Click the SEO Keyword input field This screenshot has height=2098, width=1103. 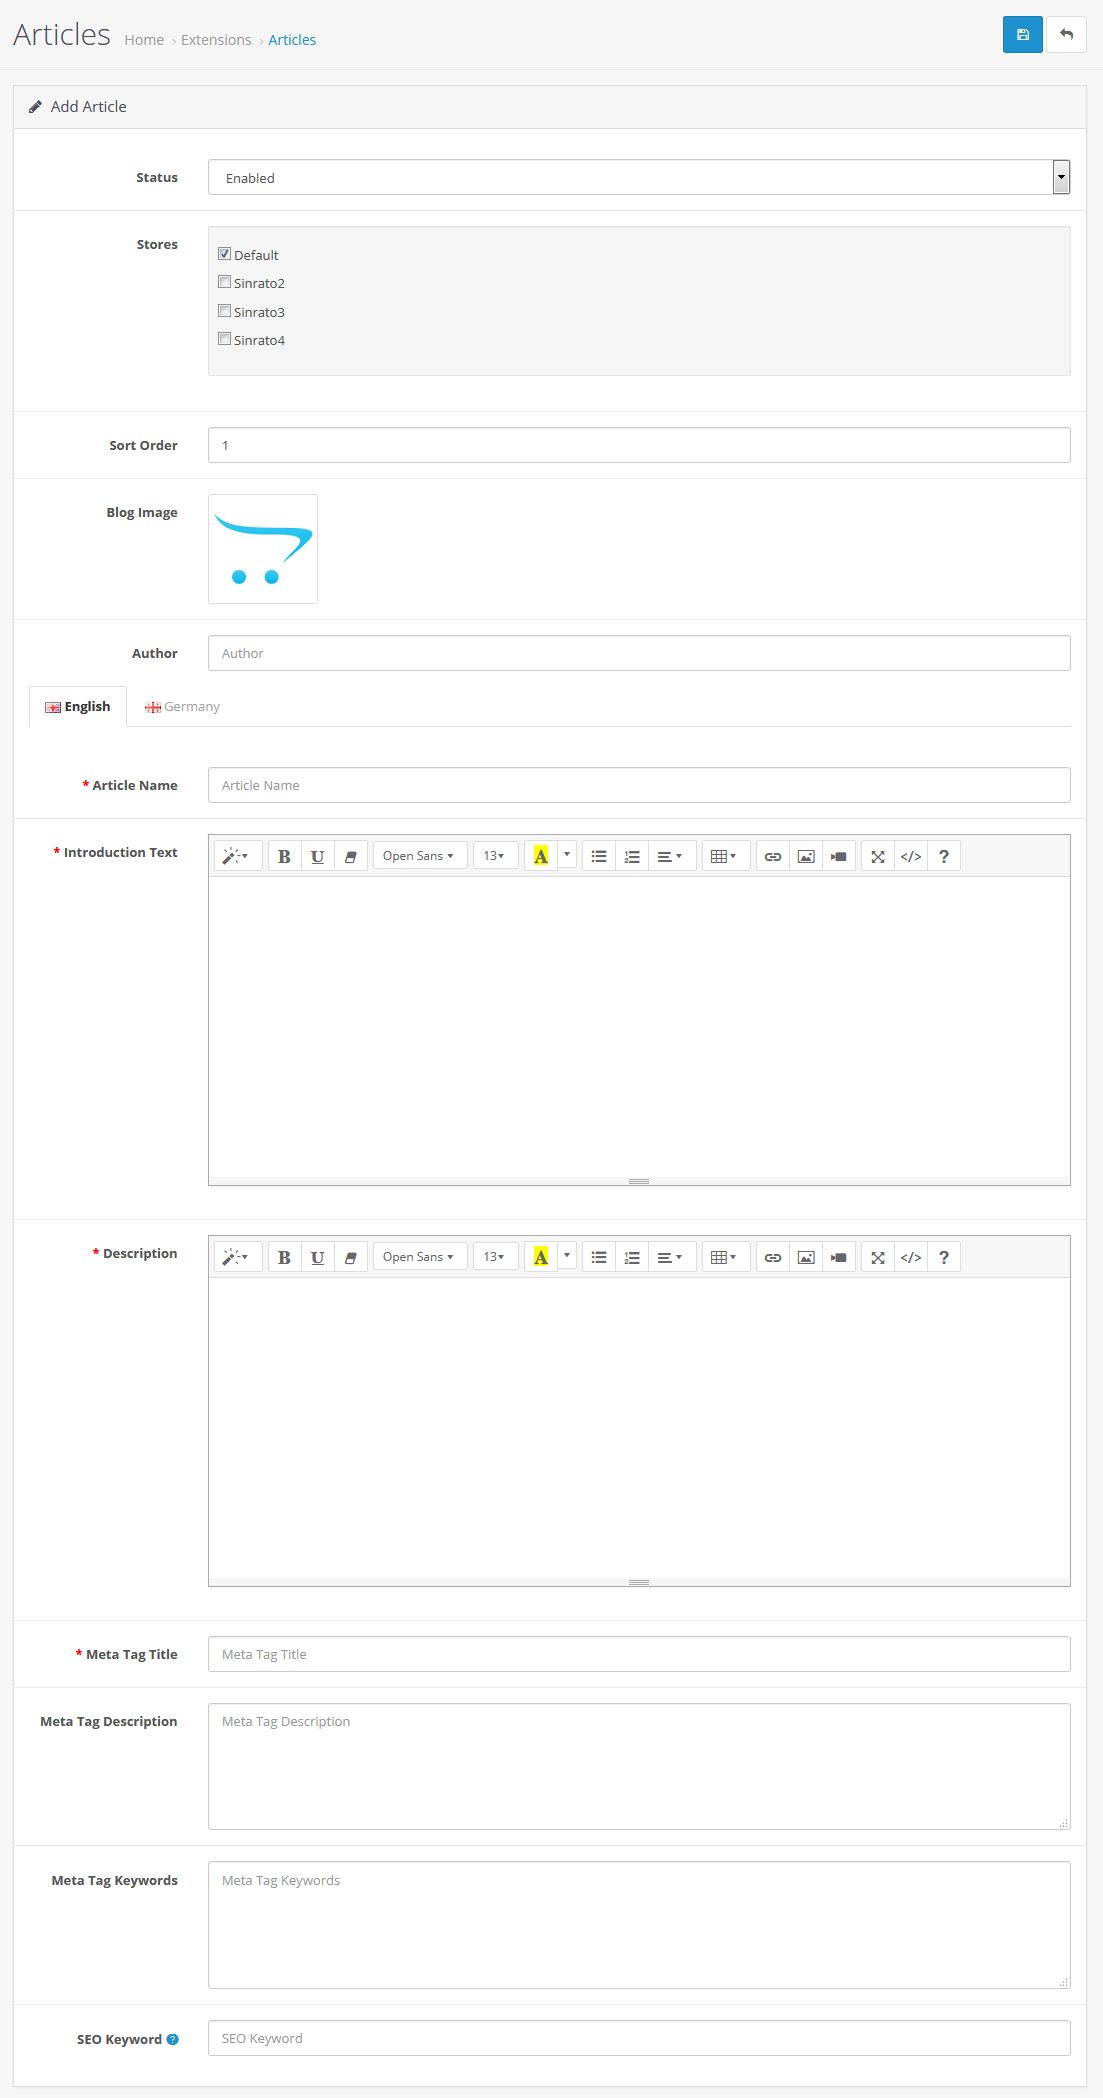[x=639, y=2038]
